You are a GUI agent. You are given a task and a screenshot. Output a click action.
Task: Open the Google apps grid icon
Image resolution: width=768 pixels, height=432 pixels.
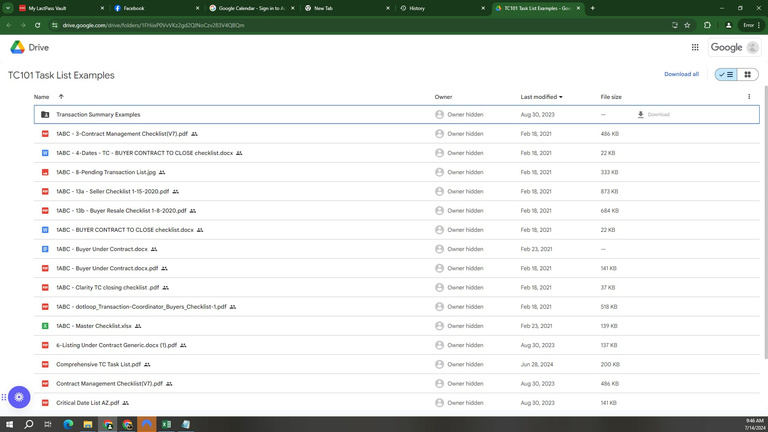tap(695, 47)
